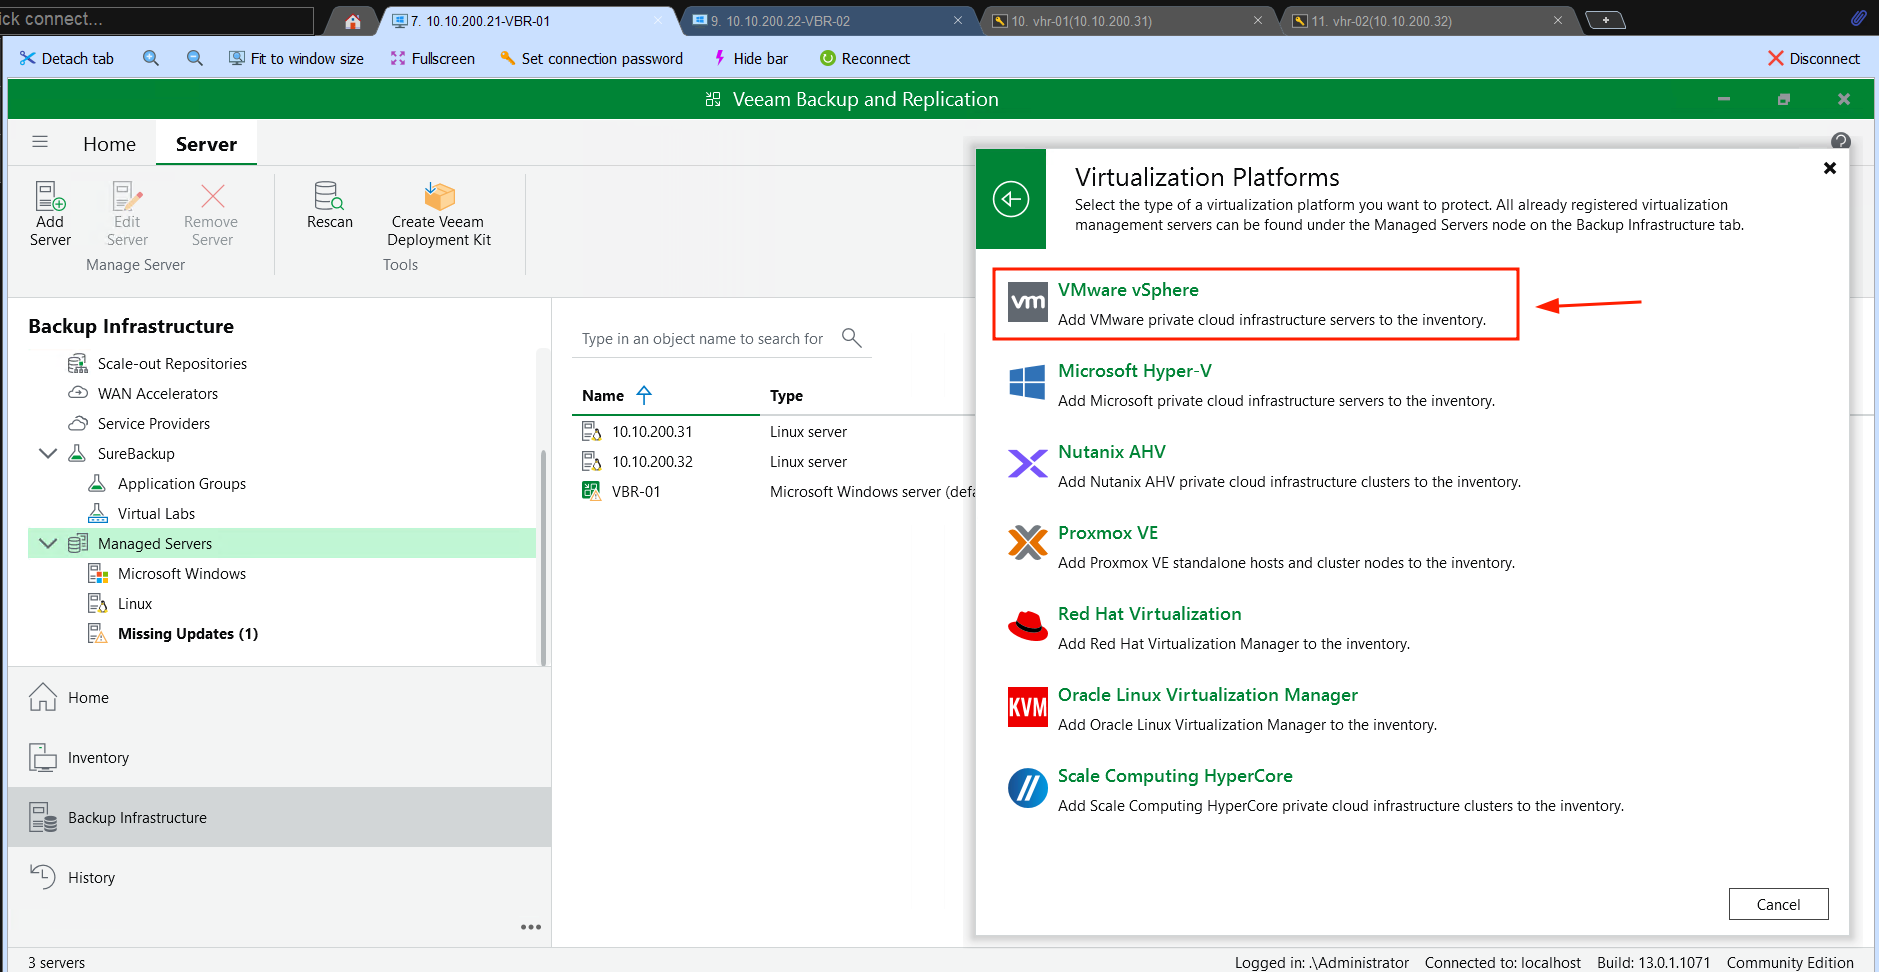Image resolution: width=1879 pixels, height=972 pixels.
Task: Click the History clock icon in navigation
Action: [43, 877]
